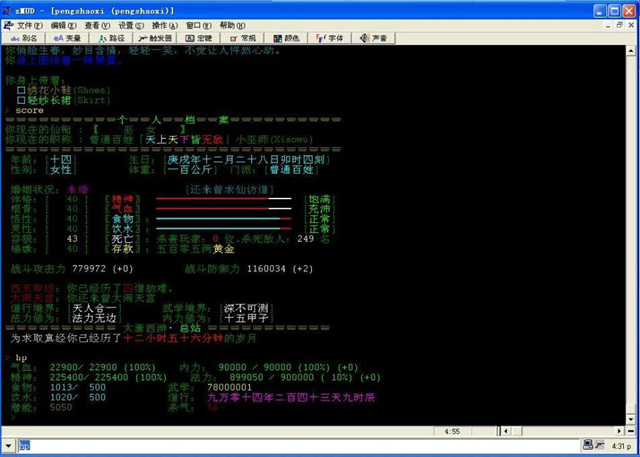The height and width of the screenshot is (457, 640).
Task: Open the 触发器 (Triggers) toolbar button
Action: click(155, 38)
